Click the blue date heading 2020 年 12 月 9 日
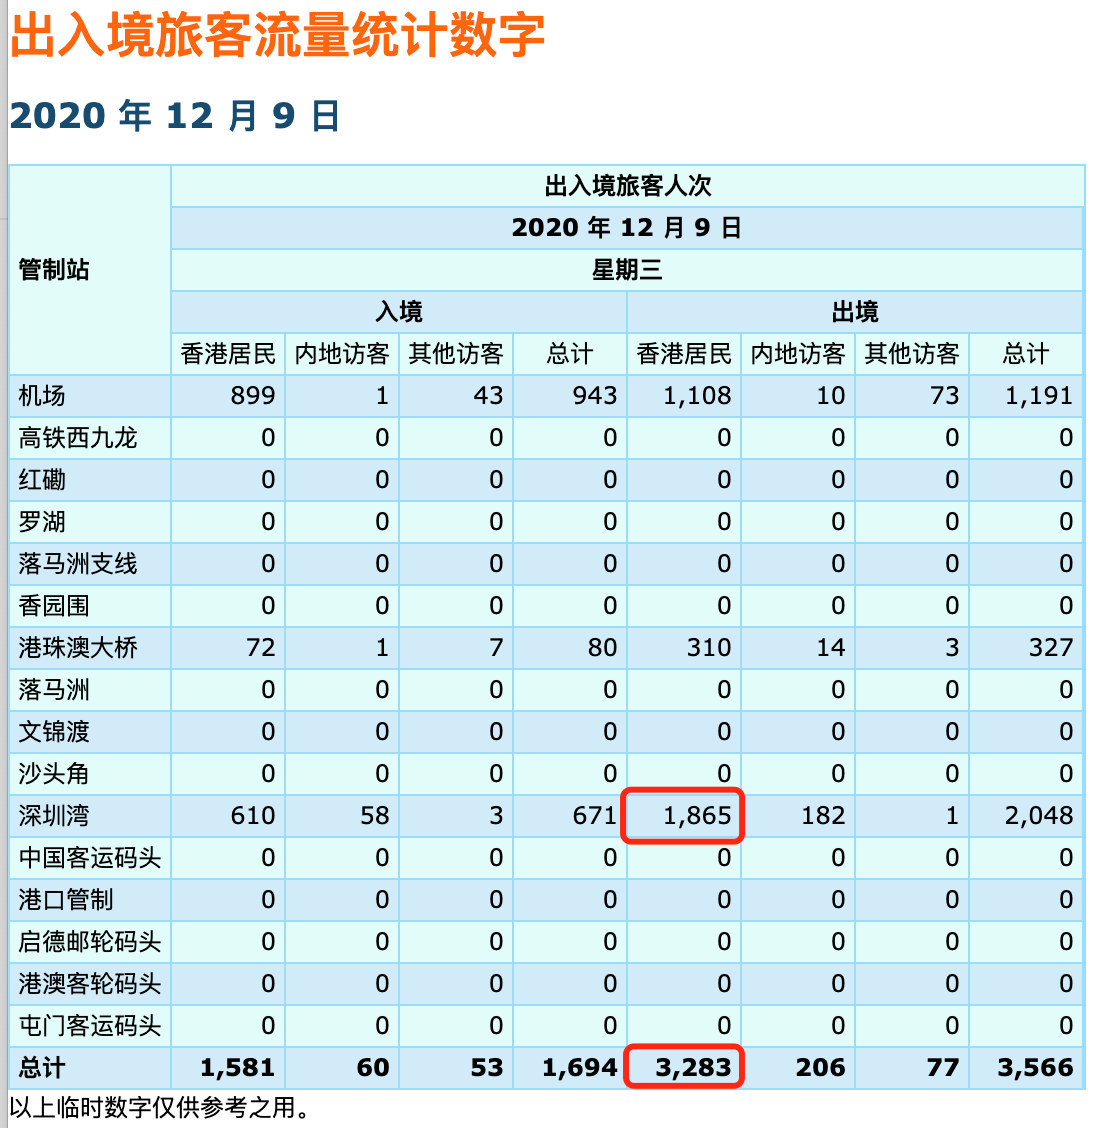The height and width of the screenshot is (1128, 1100). [175, 116]
